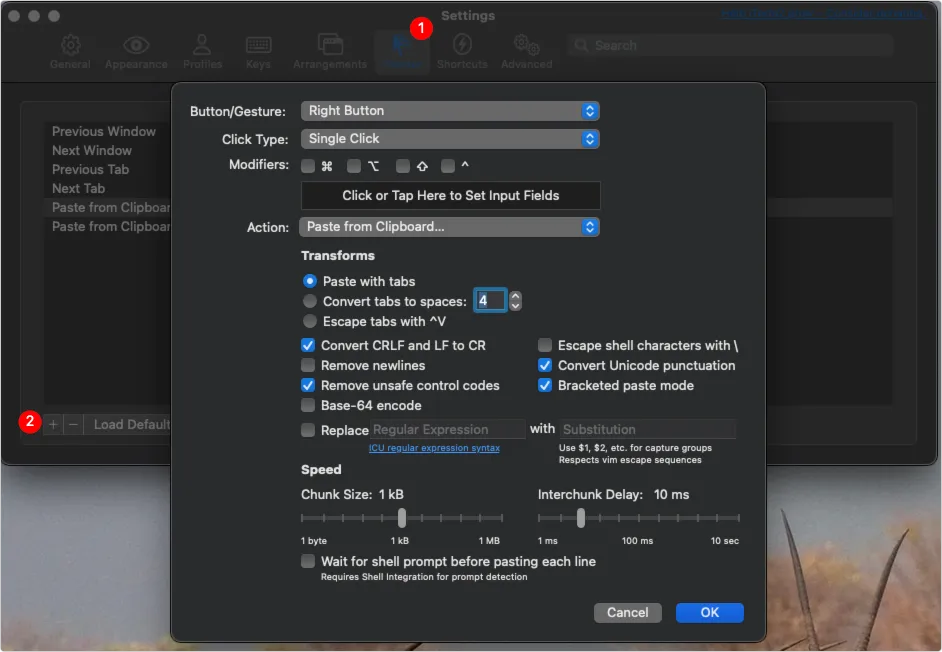Open the Click Type dropdown

pos(450,139)
